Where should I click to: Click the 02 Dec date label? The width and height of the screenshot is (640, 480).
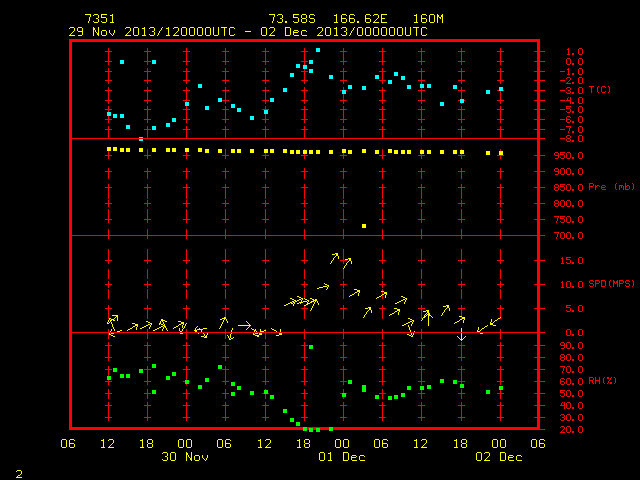tap(499, 457)
